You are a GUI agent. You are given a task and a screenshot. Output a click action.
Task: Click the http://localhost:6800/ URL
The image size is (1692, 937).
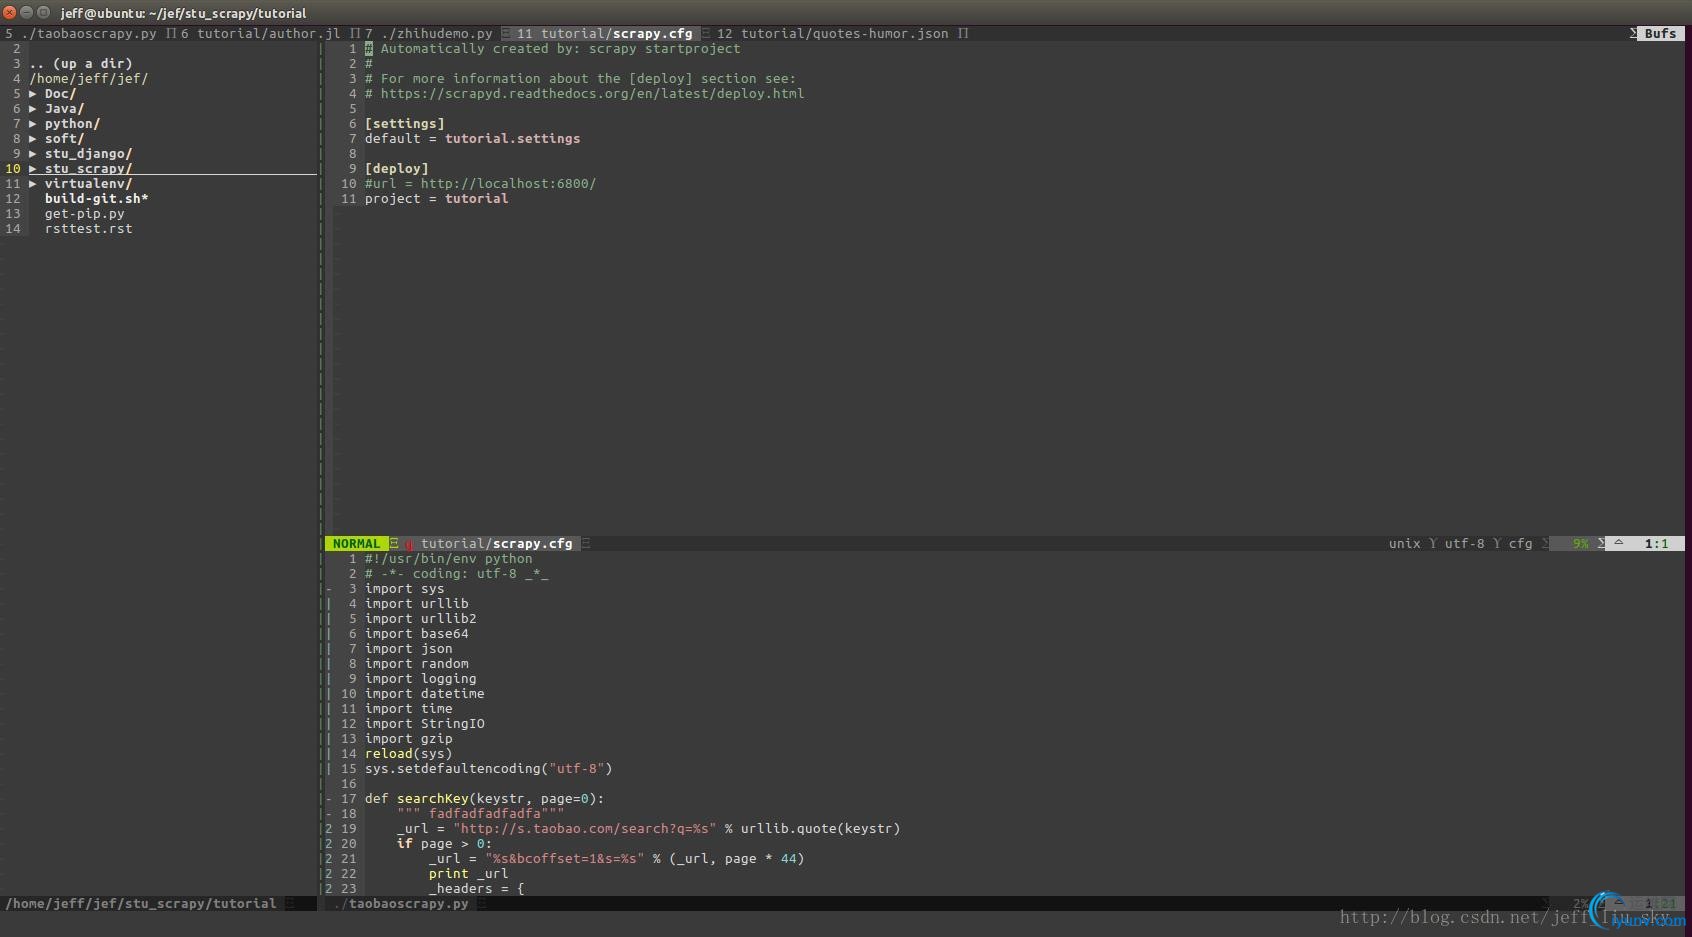pyautogui.click(x=508, y=184)
